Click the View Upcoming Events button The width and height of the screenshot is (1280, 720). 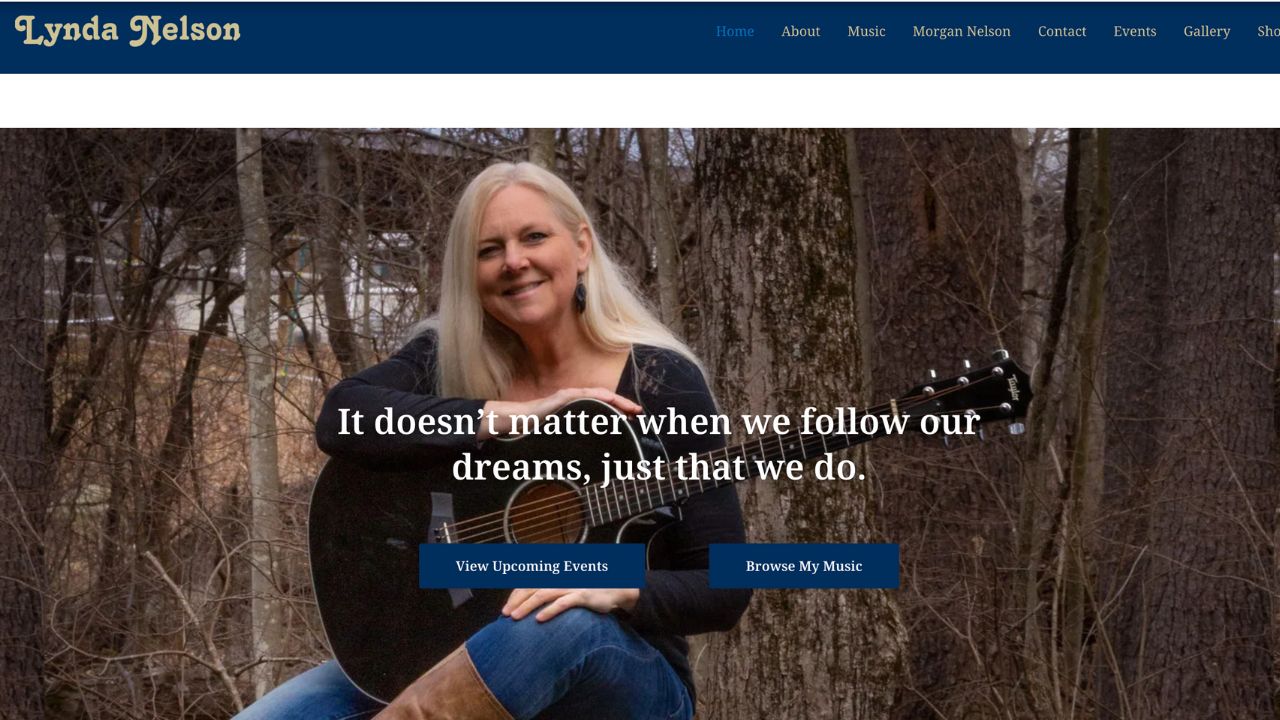coord(532,566)
